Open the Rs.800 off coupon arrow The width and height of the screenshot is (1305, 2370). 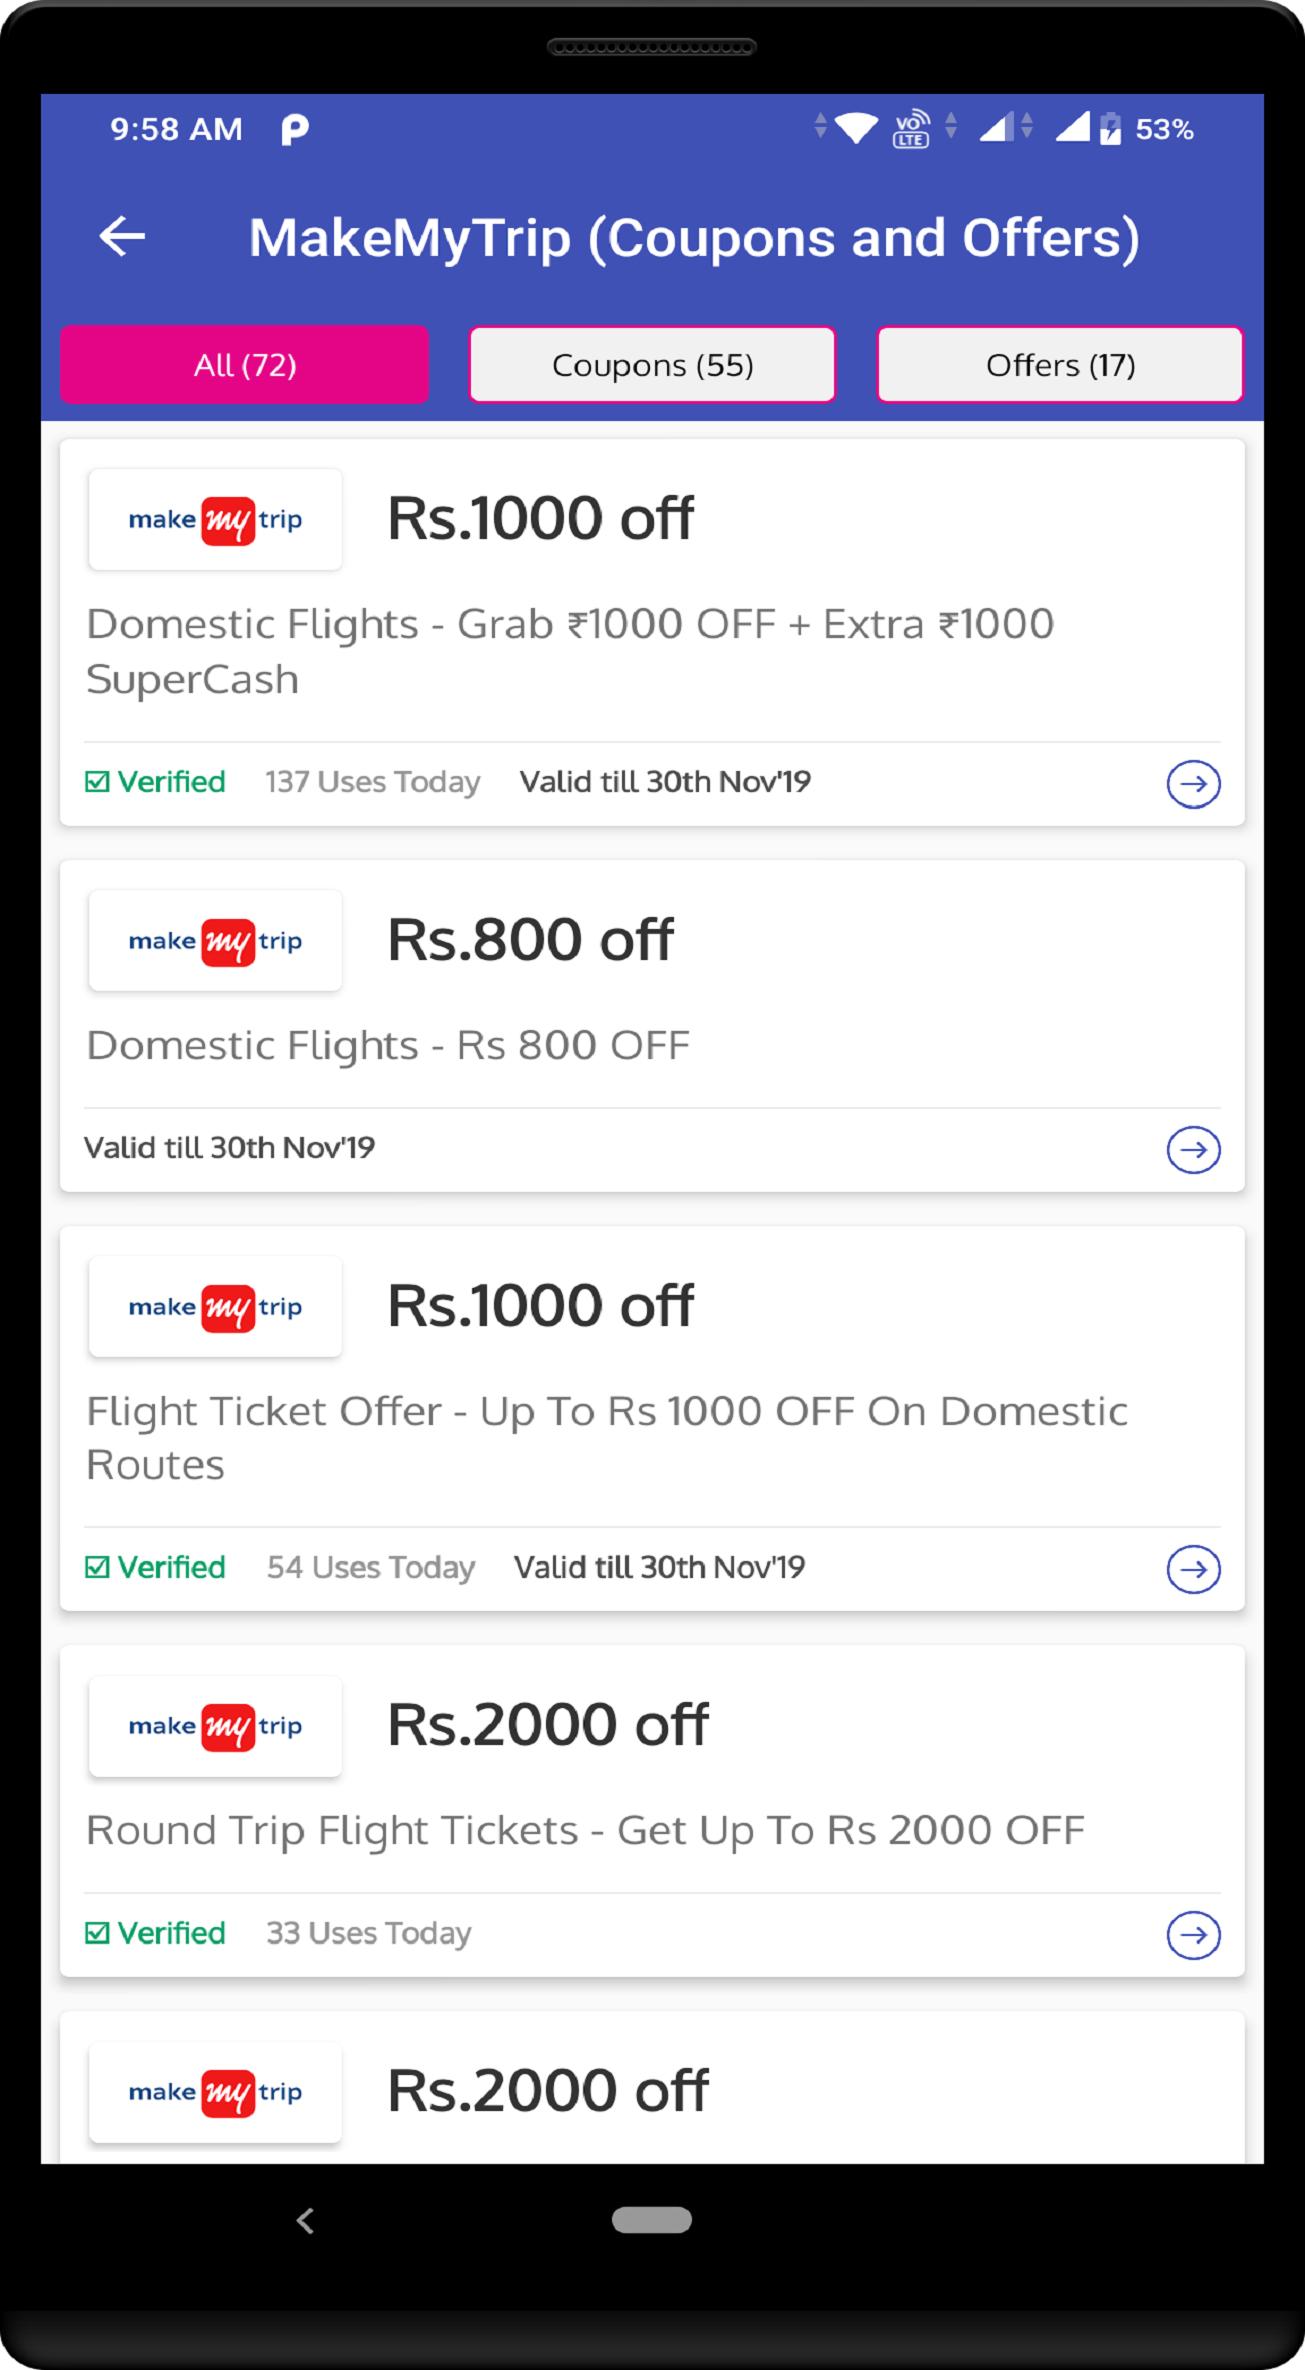click(1193, 1149)
